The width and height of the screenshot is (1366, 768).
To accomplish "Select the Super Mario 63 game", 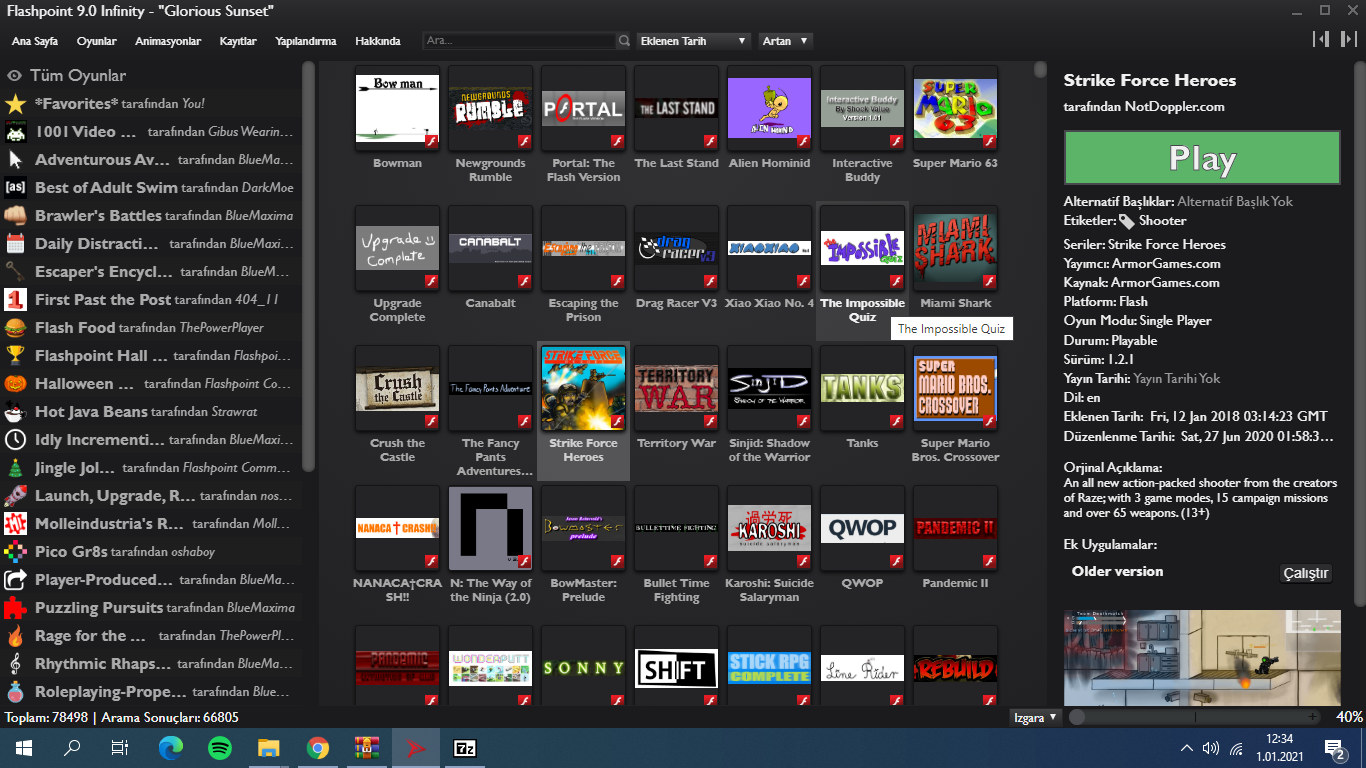I will 955,110.
